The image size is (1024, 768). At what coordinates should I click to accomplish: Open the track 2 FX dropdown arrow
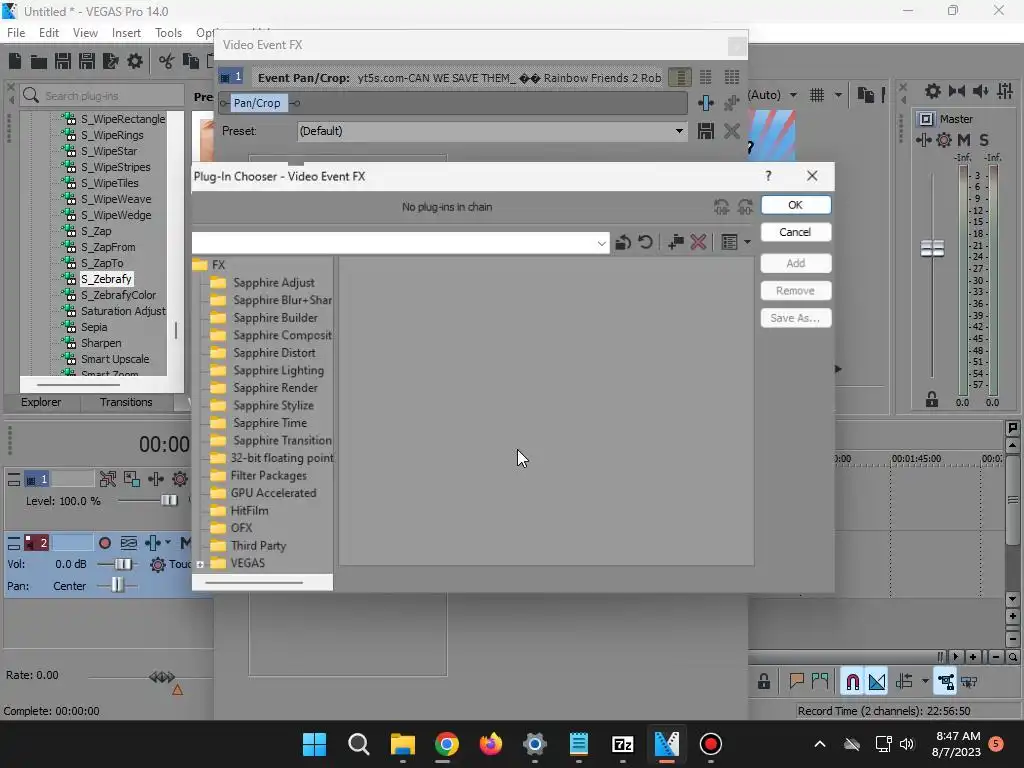point(168,543)
